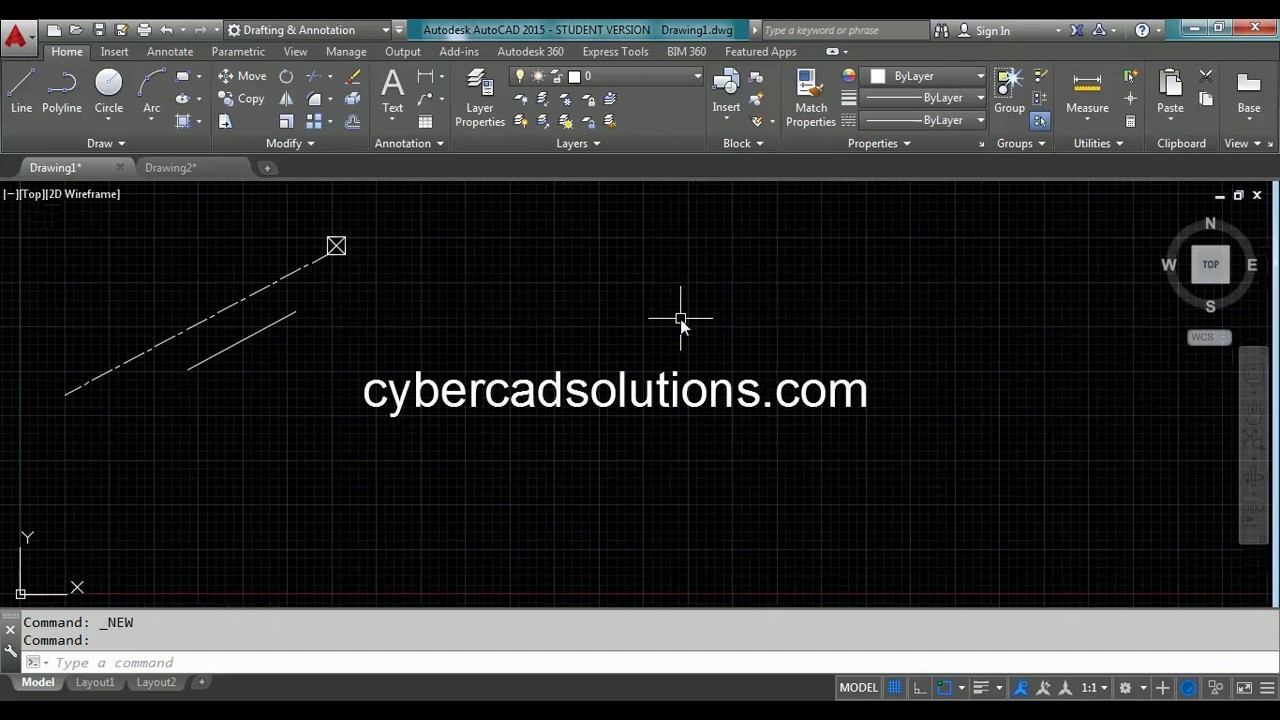The image size is (1280, 720).
Task: Select the Stretch tool icon
Action: [x=225, y=121]
